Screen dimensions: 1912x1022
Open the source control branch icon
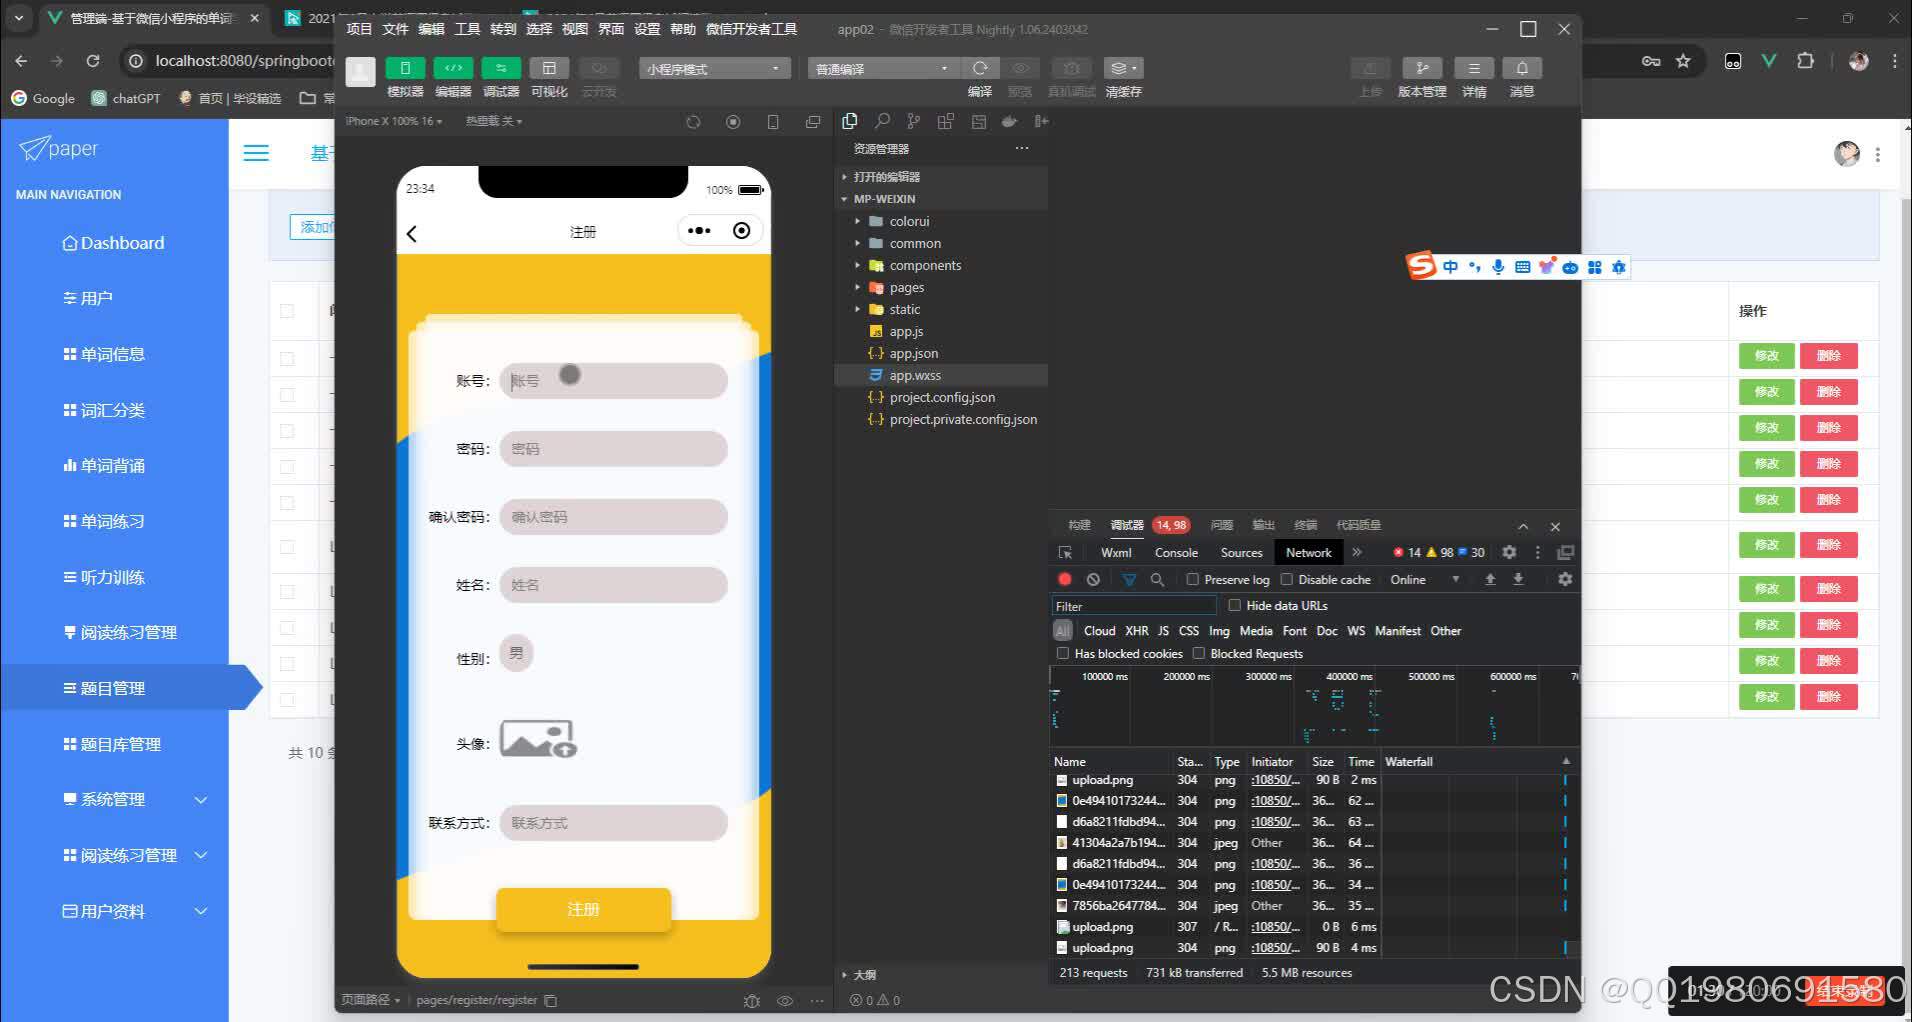[x=913, y=121]
